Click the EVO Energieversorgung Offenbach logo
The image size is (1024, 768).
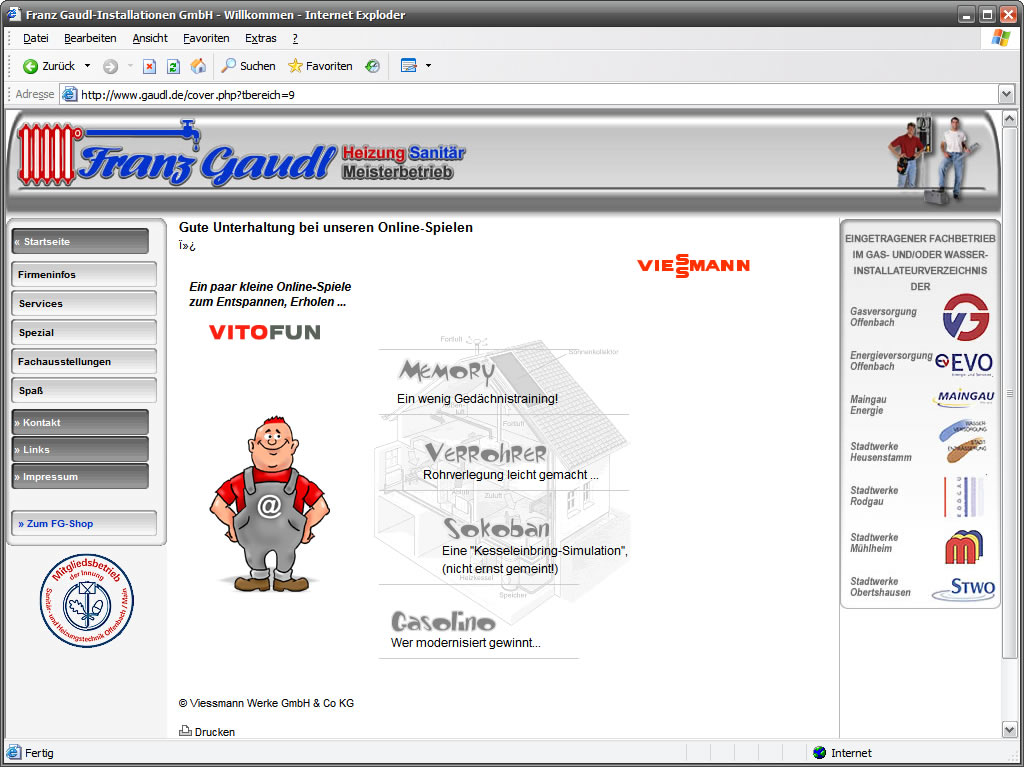click(x=964, y=363)
